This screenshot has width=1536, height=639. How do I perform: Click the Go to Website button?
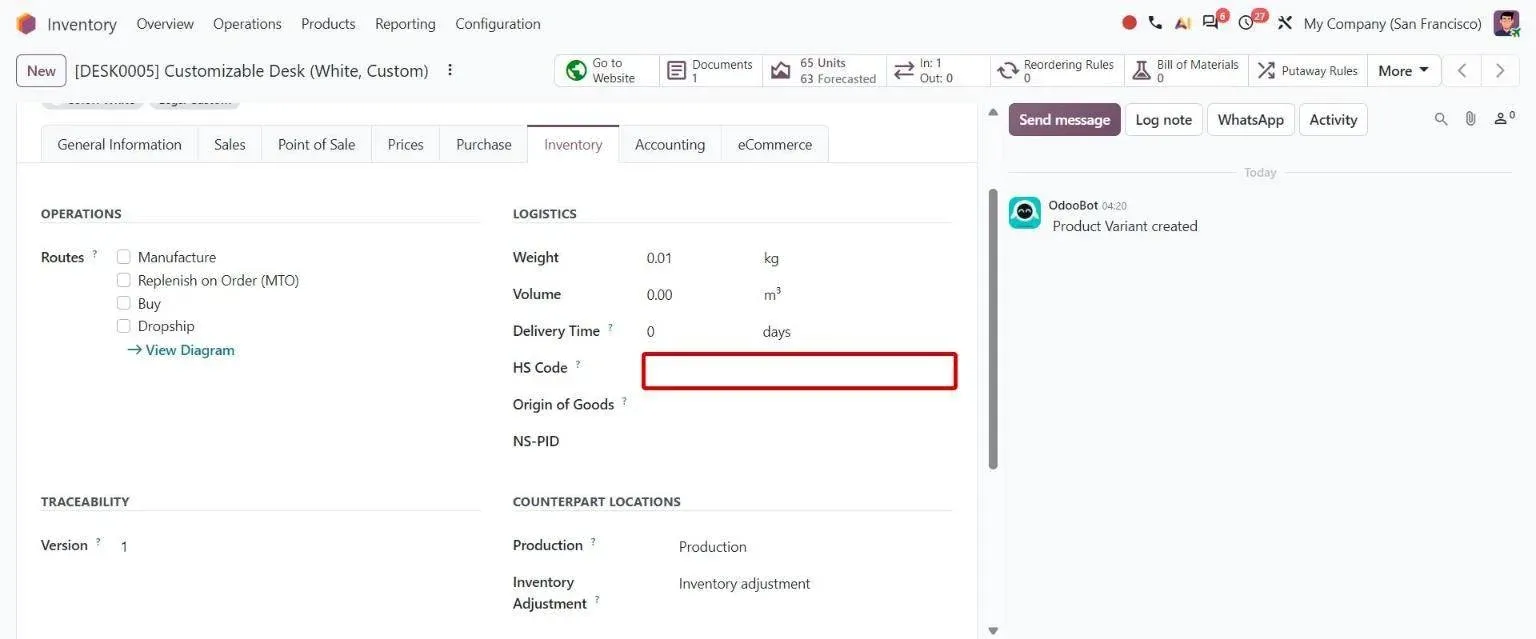[607, 70]
